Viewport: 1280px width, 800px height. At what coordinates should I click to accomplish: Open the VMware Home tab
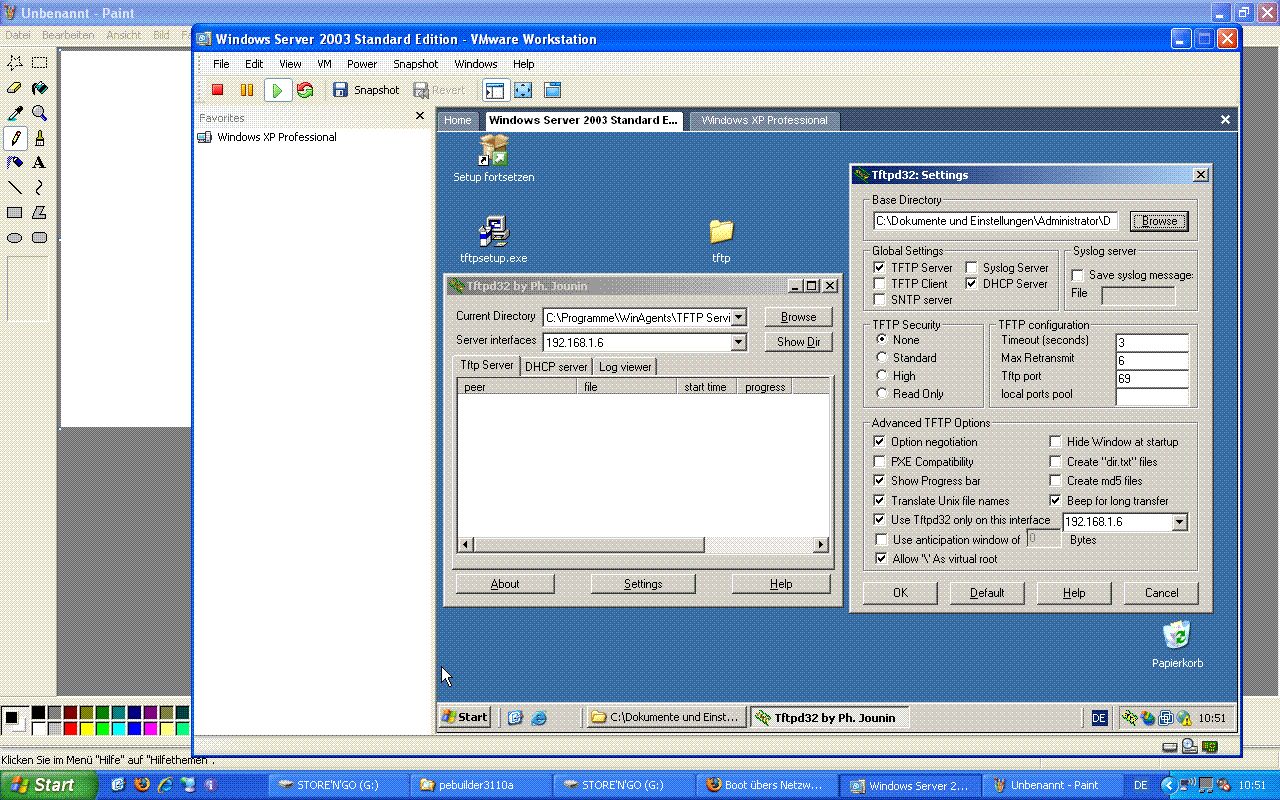pos(457,120)
